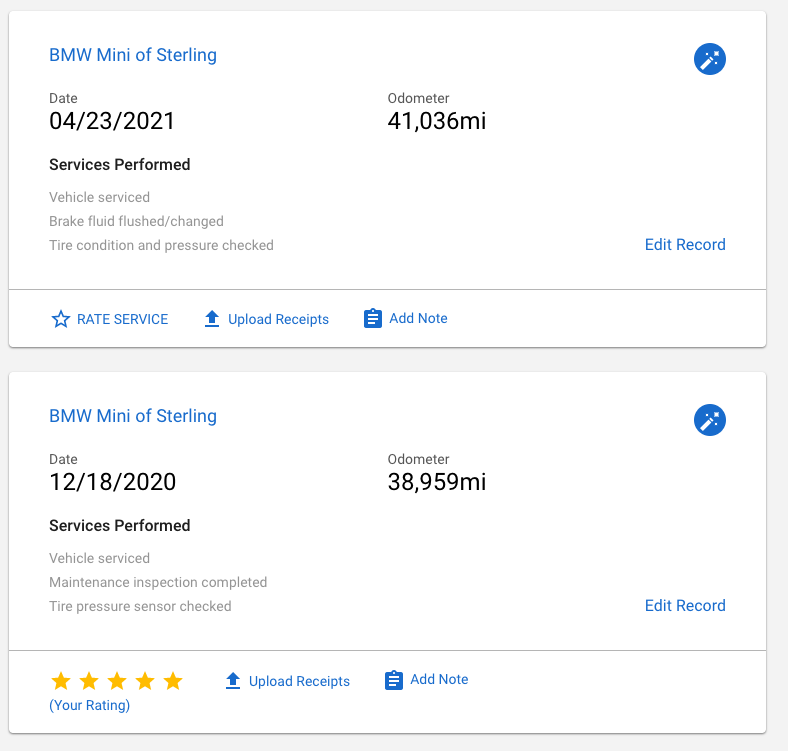Click the magic wand icon on the 12/18/2020 record
The height and width of the screenshot is (751, 788).
click(x=710, y=420)
